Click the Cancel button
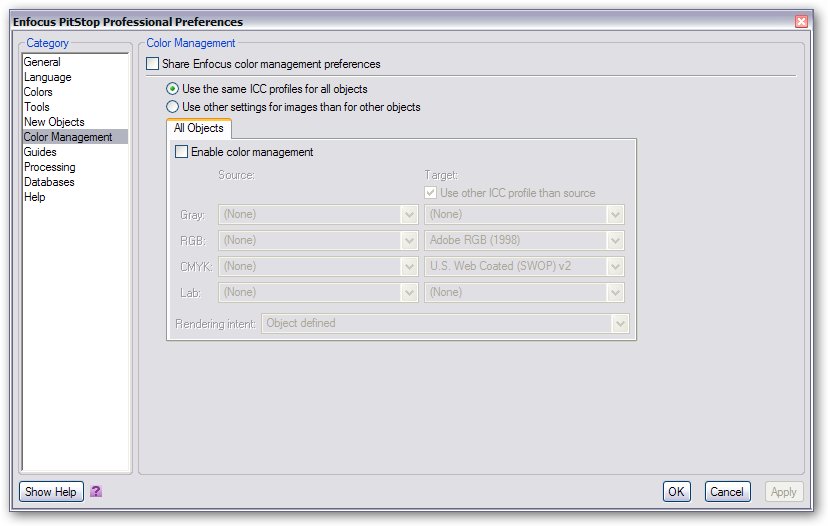 point(727,492)
